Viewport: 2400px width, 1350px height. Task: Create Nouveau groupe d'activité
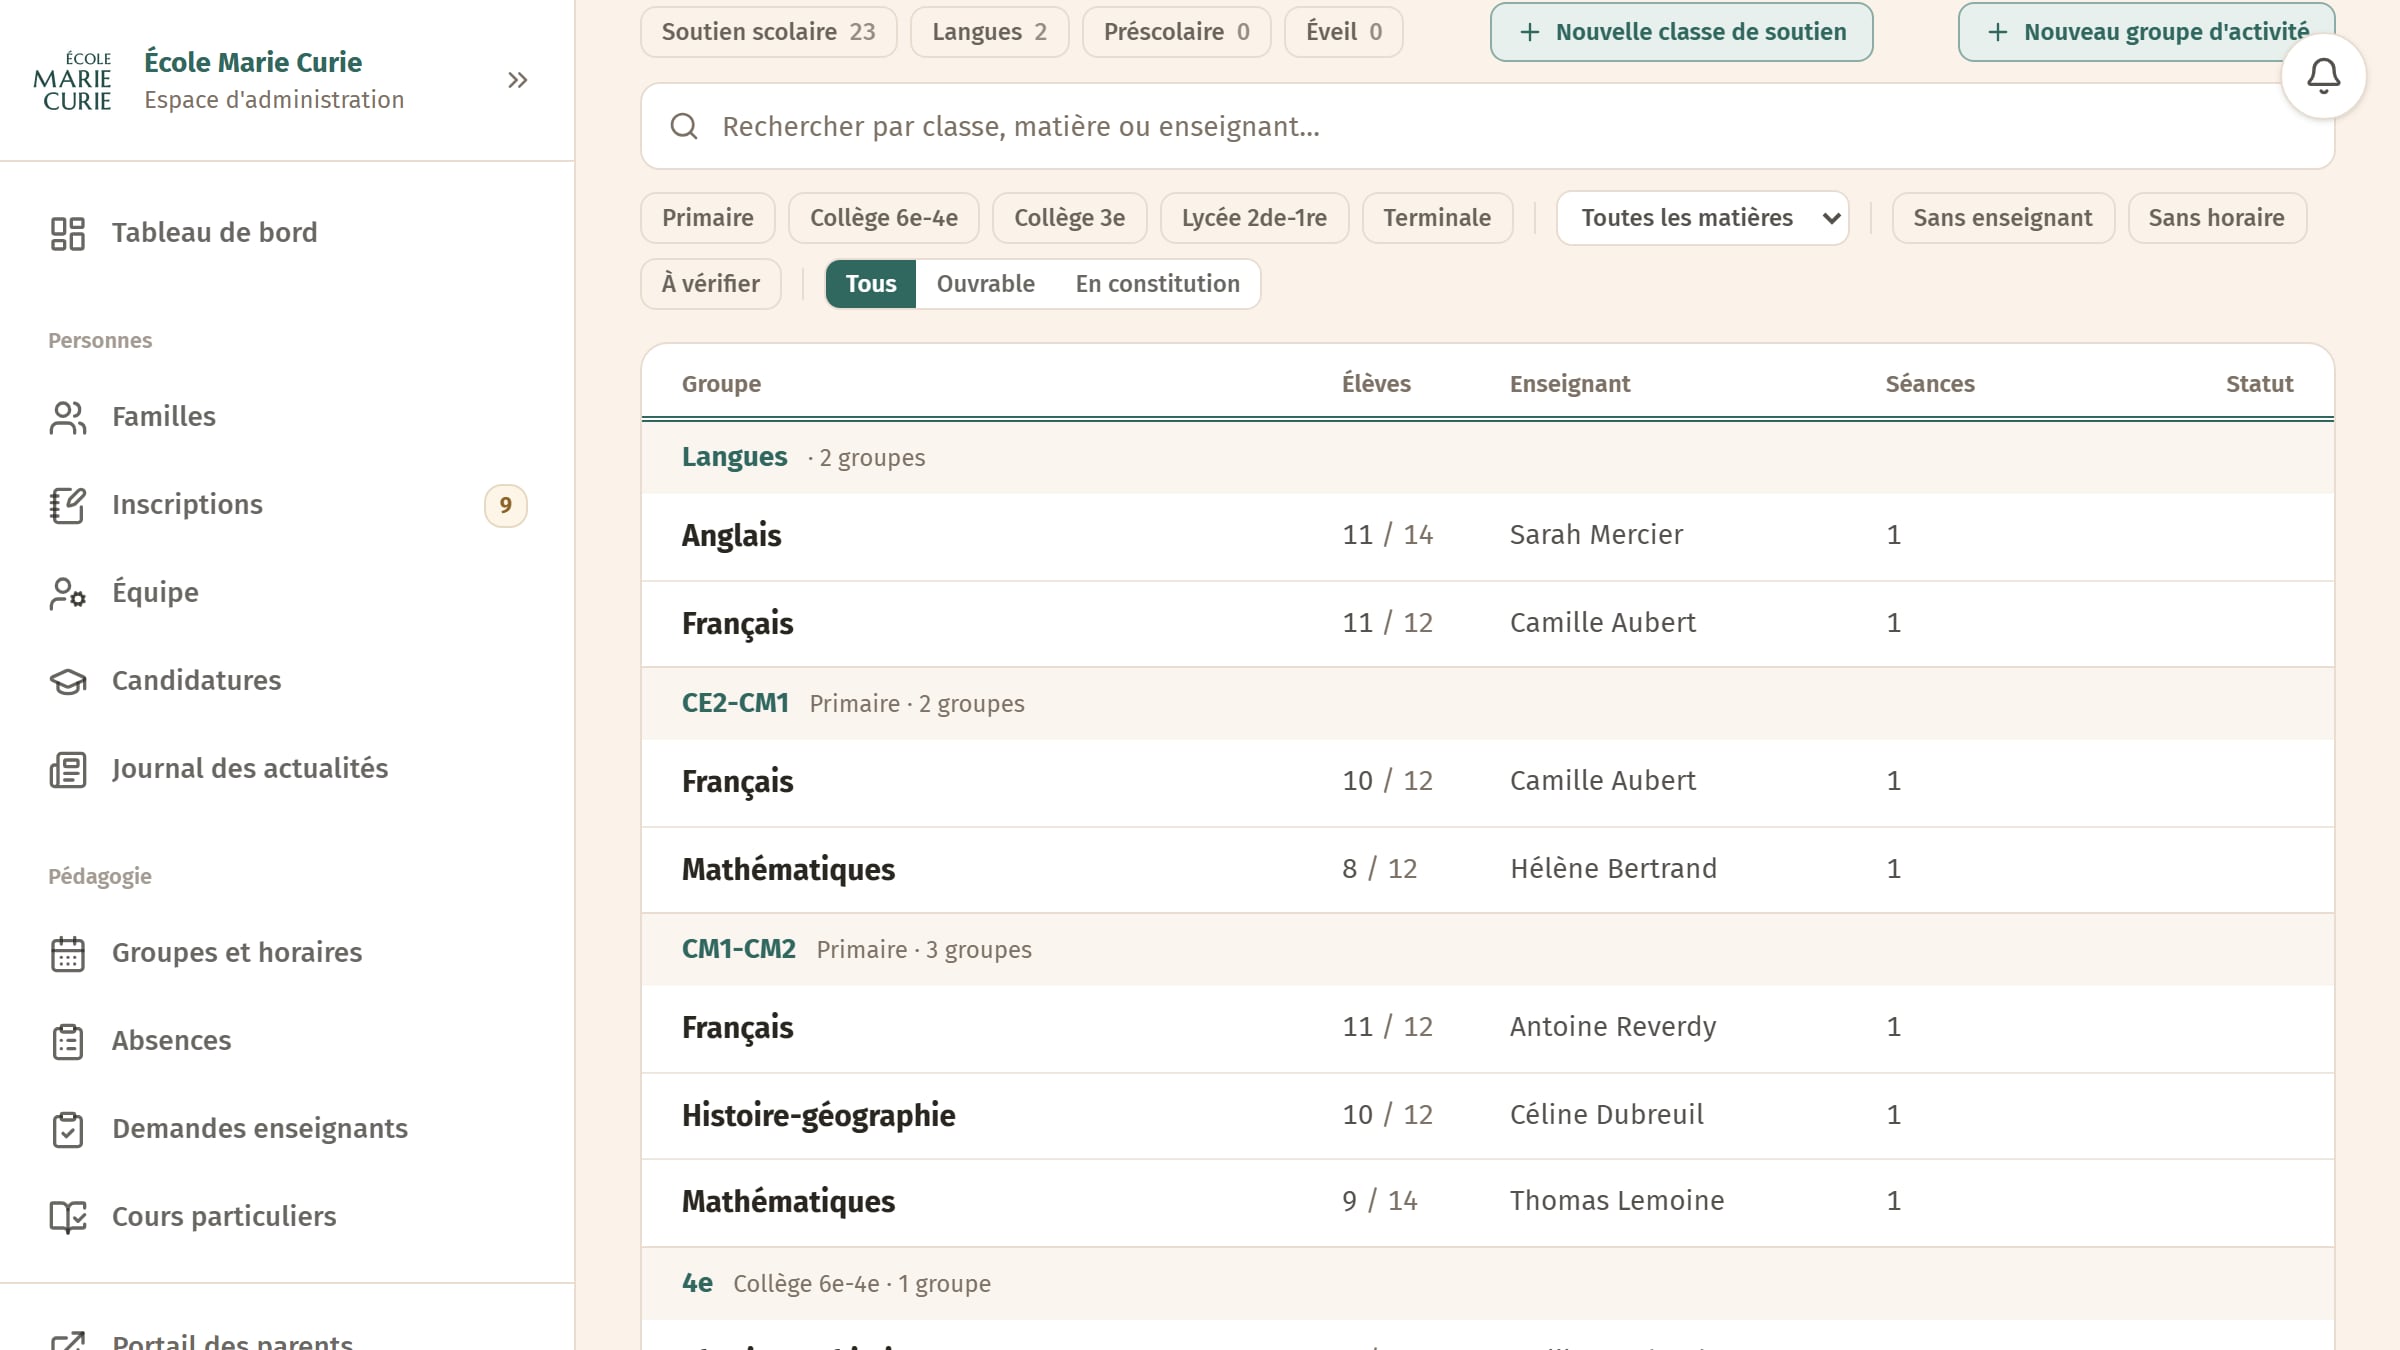2147,32
